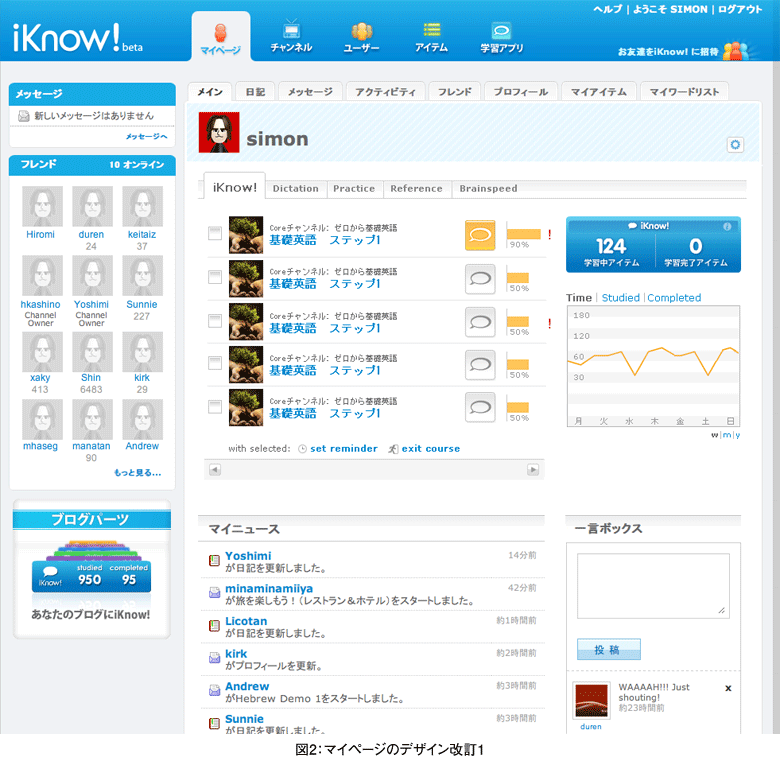Switch to the アクティビティ tab

386,92
